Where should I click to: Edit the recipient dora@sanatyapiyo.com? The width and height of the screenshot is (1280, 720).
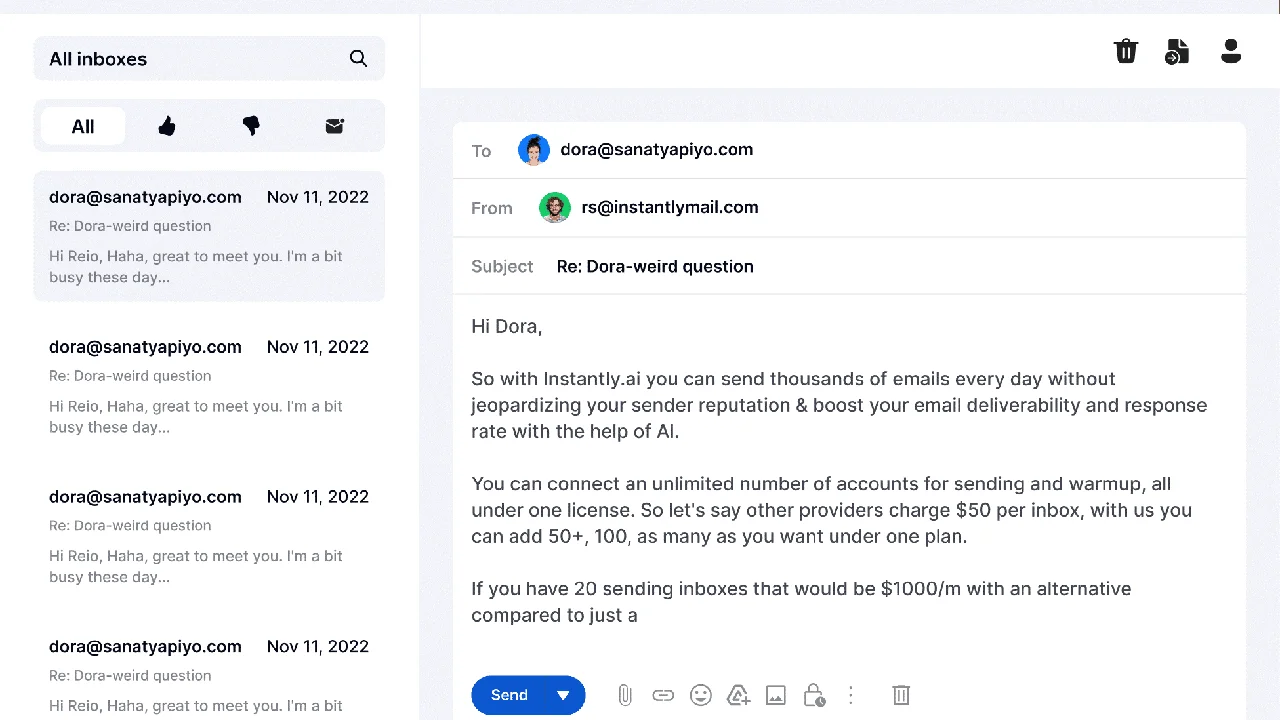pos(656,150)
